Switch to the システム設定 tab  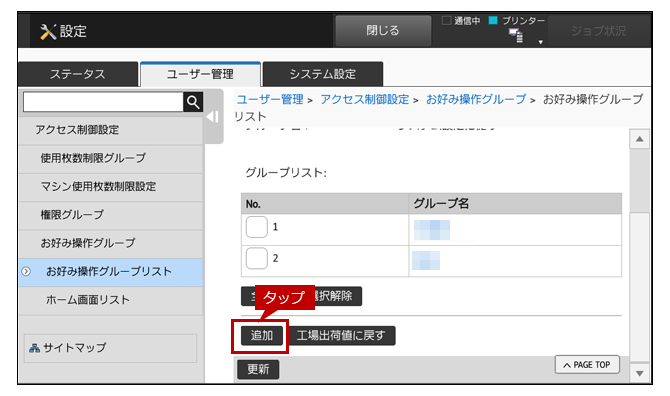point(323,74)
